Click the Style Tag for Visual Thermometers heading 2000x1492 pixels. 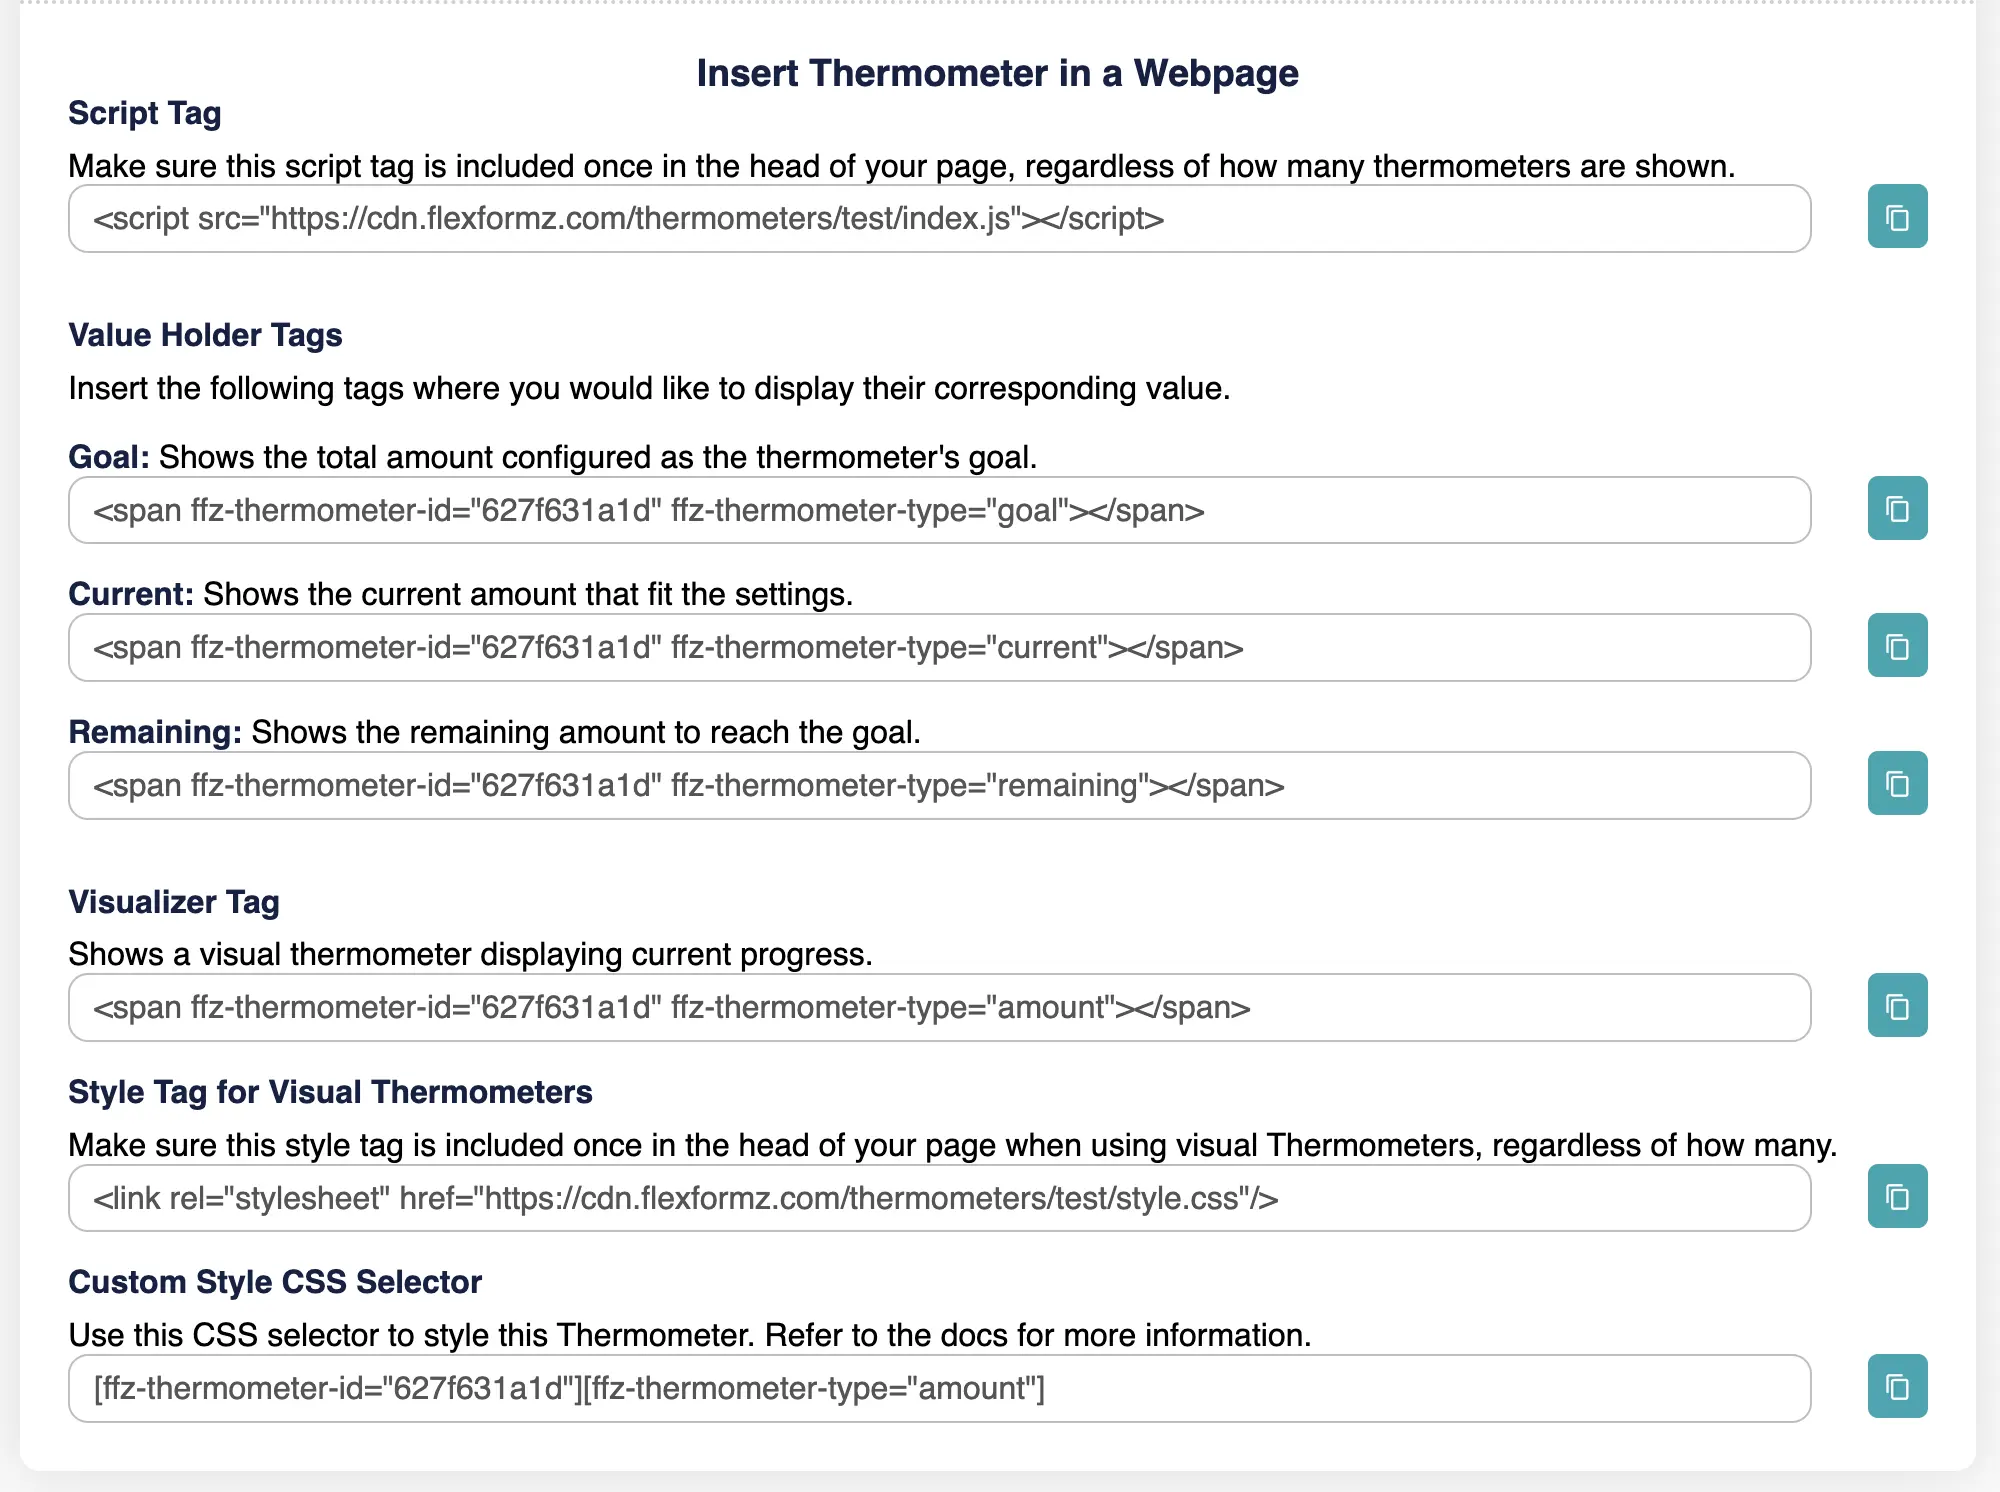tap(330, 1092)
